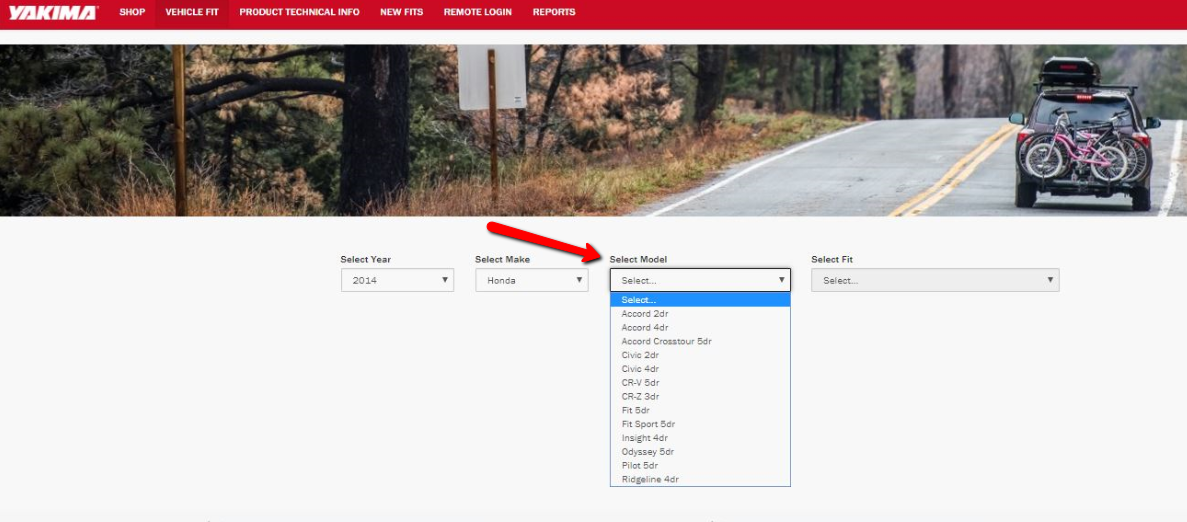Pick Civic 4dr from the list
1187x522 pixels.
700,368
